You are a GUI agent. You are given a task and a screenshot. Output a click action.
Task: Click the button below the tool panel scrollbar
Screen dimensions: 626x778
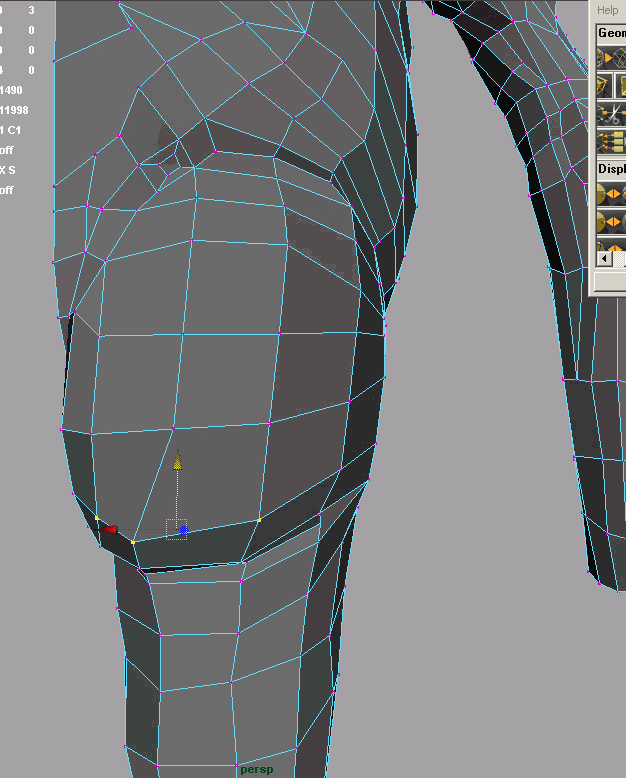point(609,281)
